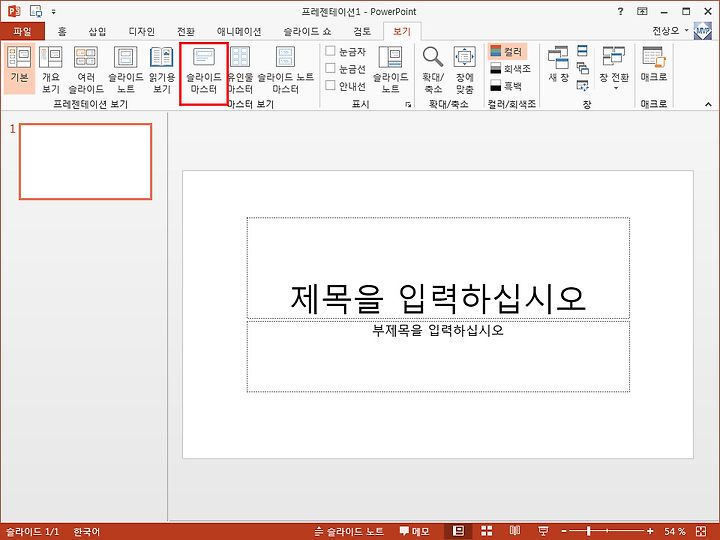Click the PowerPoint application icon in title bar
Screen dimensions: 720x540
tap(14, 11)
